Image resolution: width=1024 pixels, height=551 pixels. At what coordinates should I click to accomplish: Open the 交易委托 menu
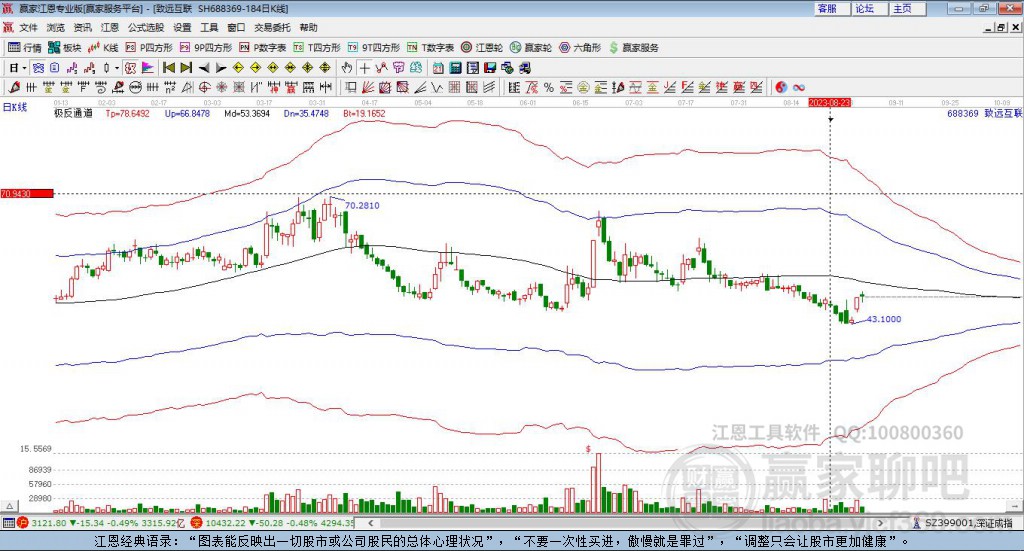272,27
